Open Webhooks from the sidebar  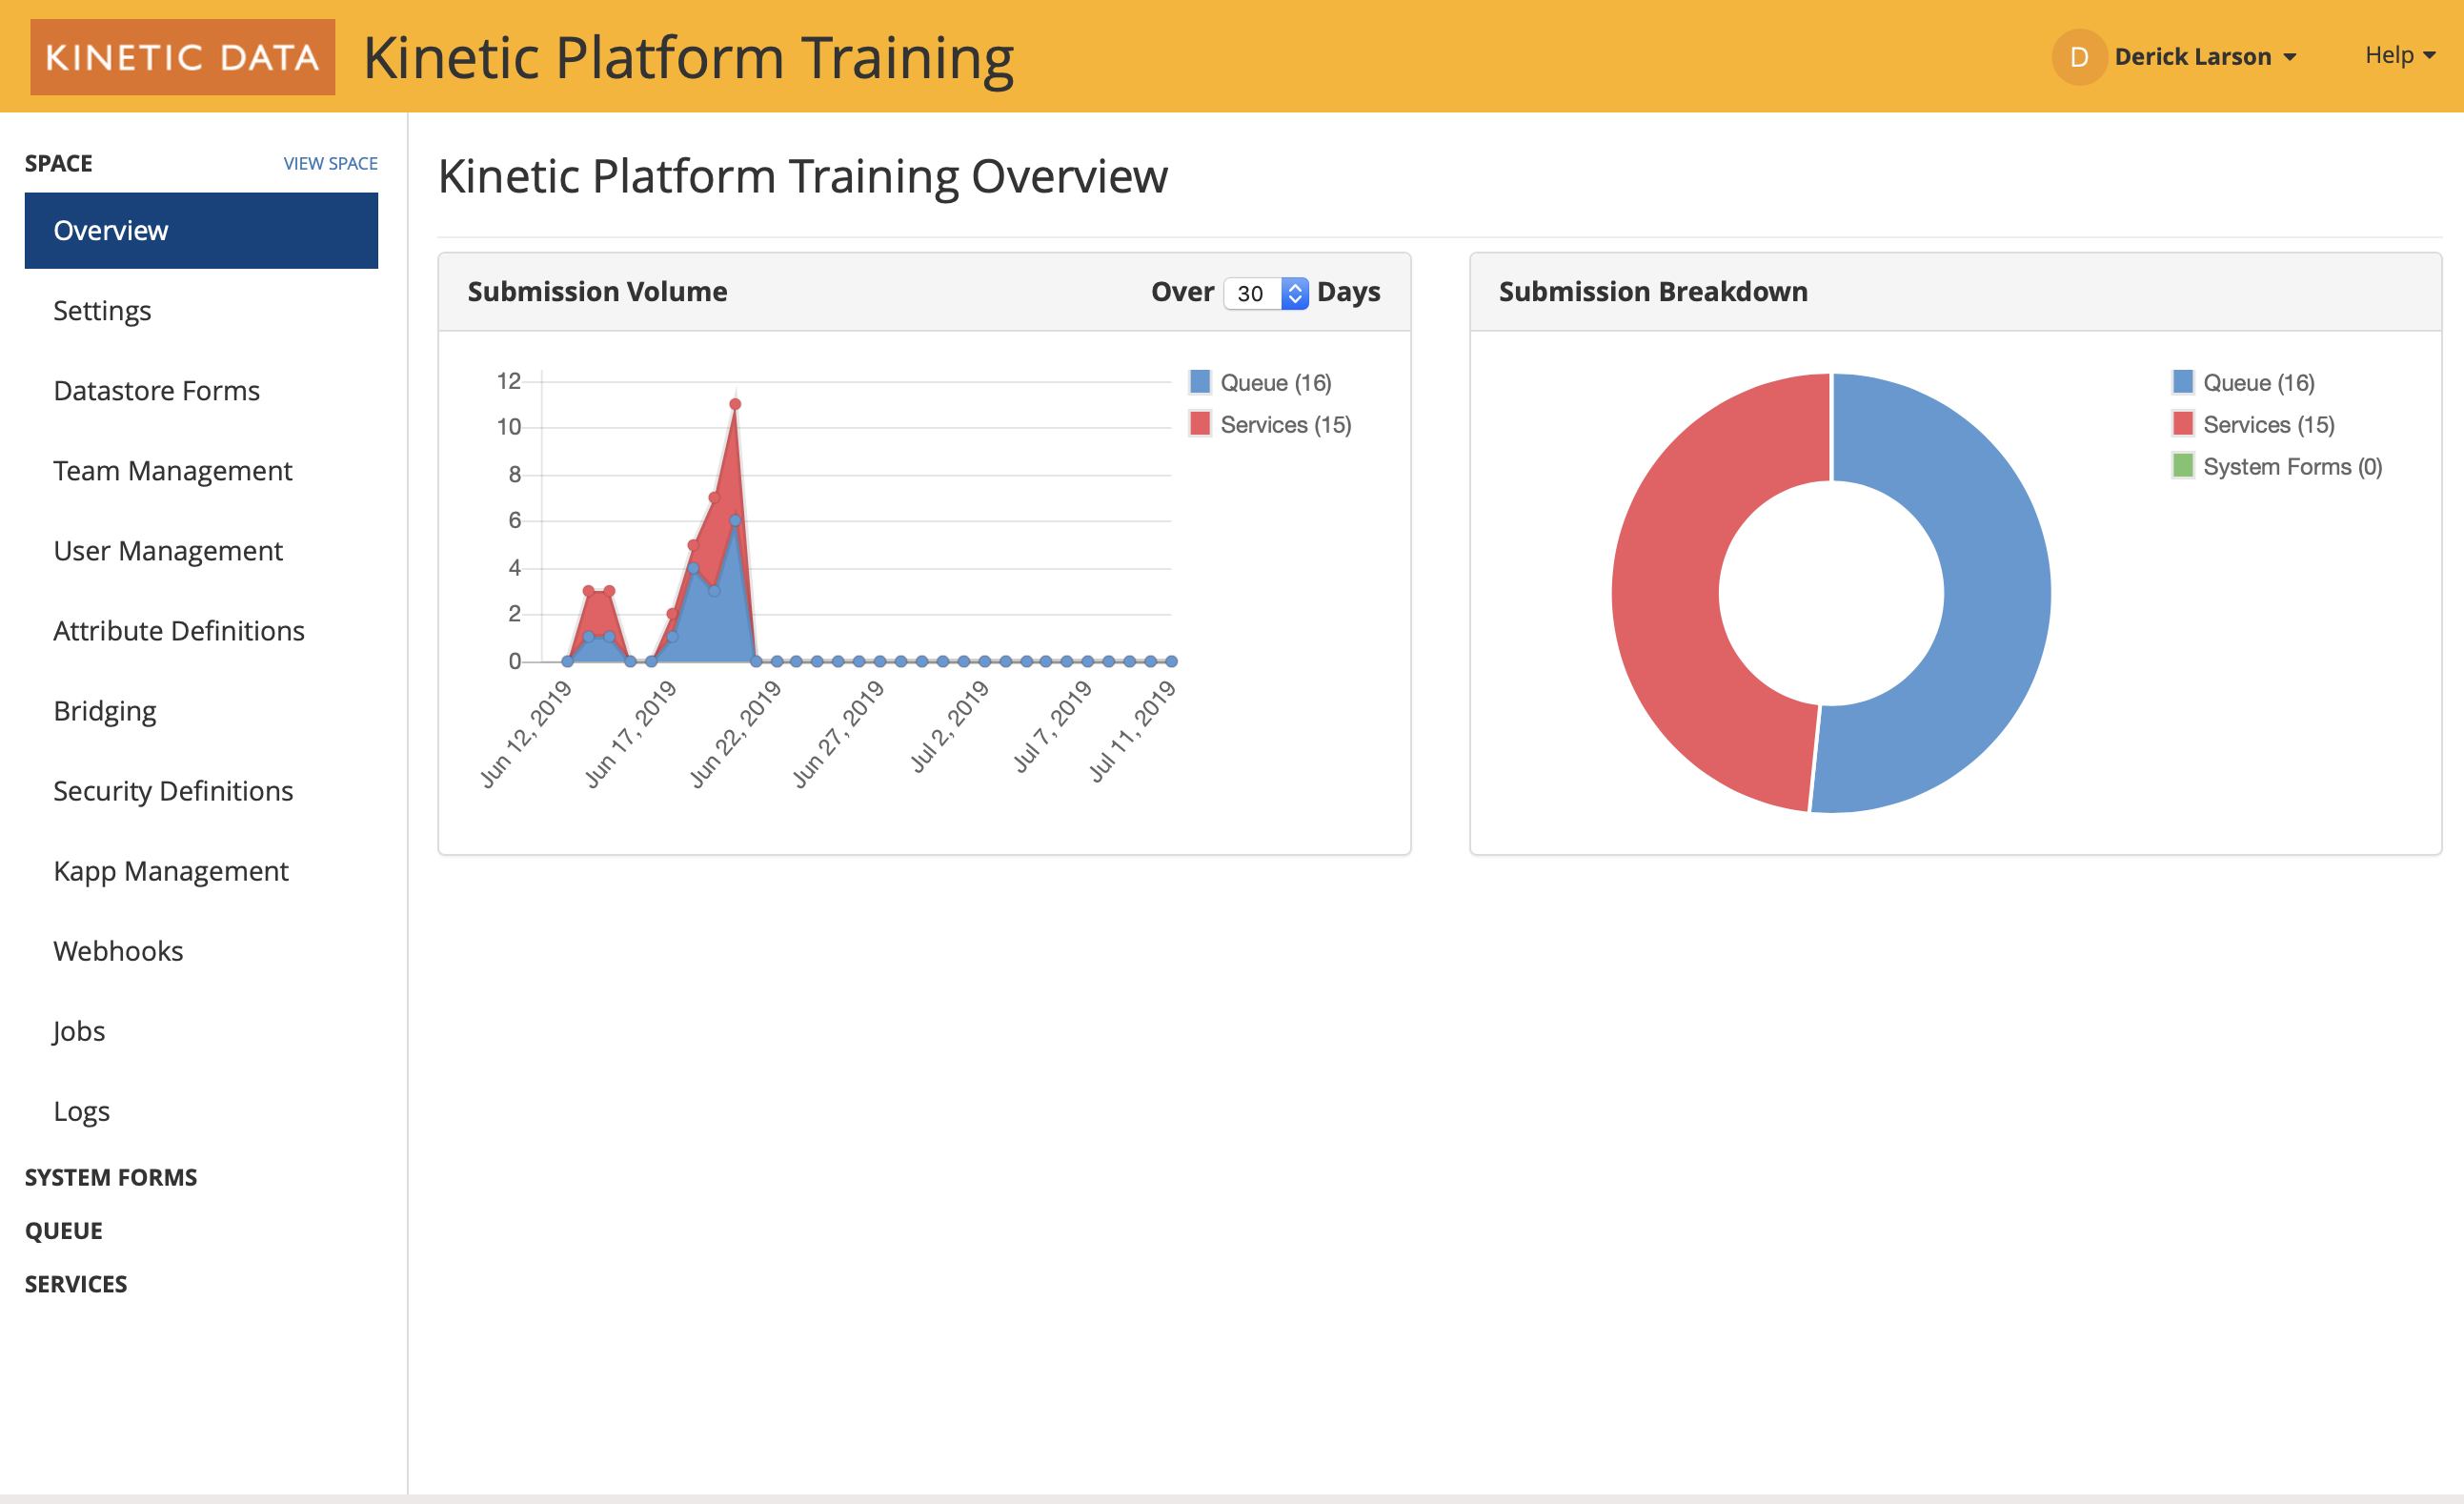tap(118, 951)
